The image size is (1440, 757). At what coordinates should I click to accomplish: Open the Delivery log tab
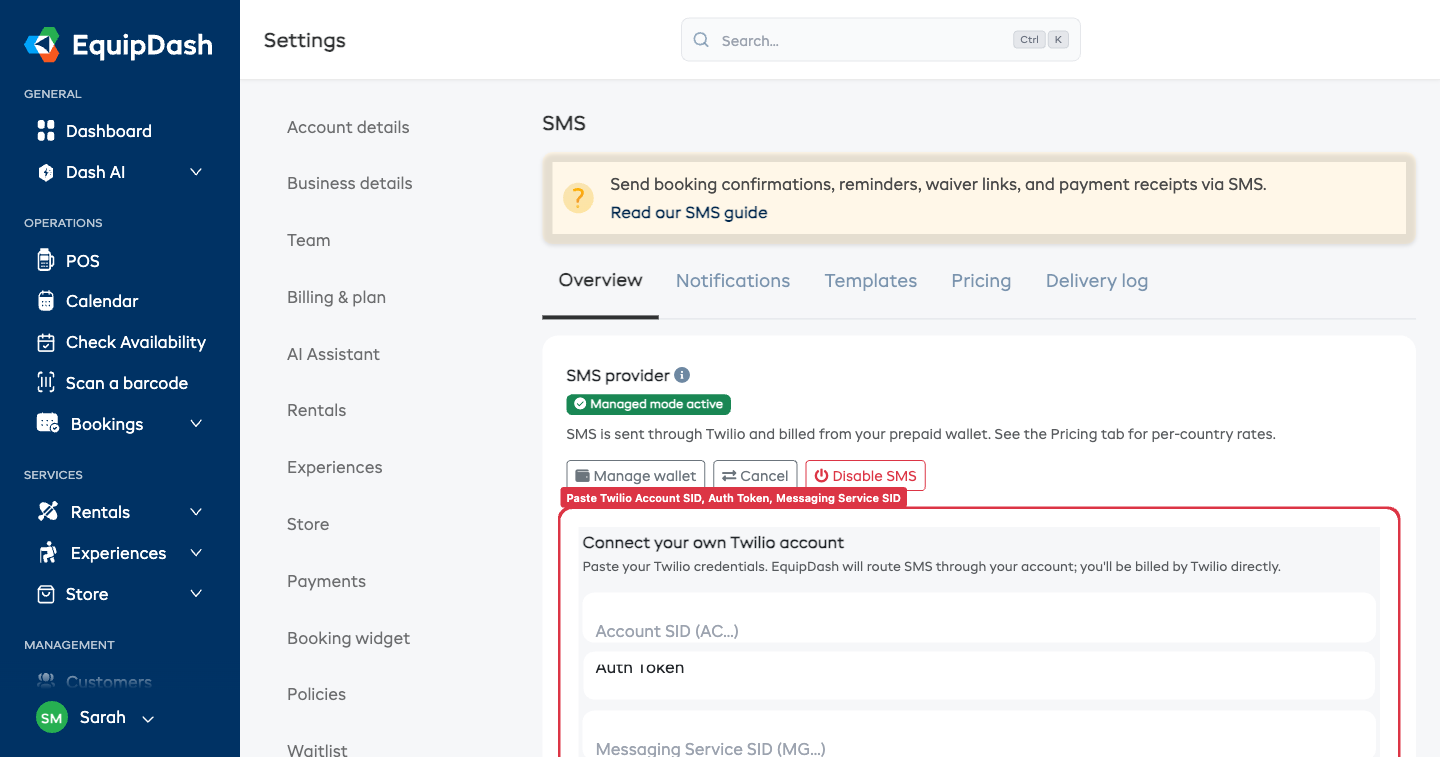(x=1097, y=281)
